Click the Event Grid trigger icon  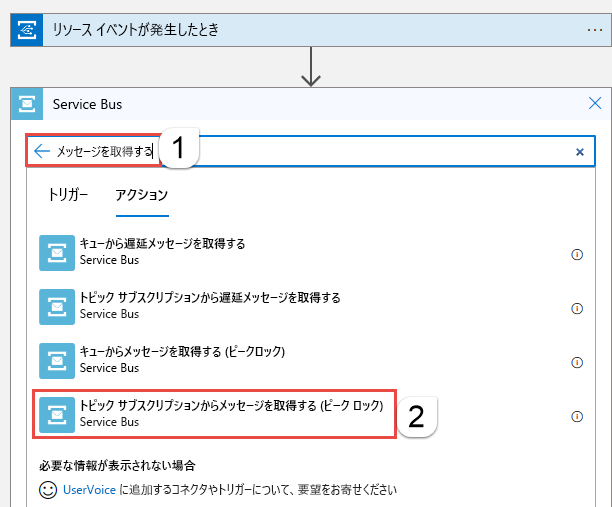pyautogui.click(x=27, y=30)
